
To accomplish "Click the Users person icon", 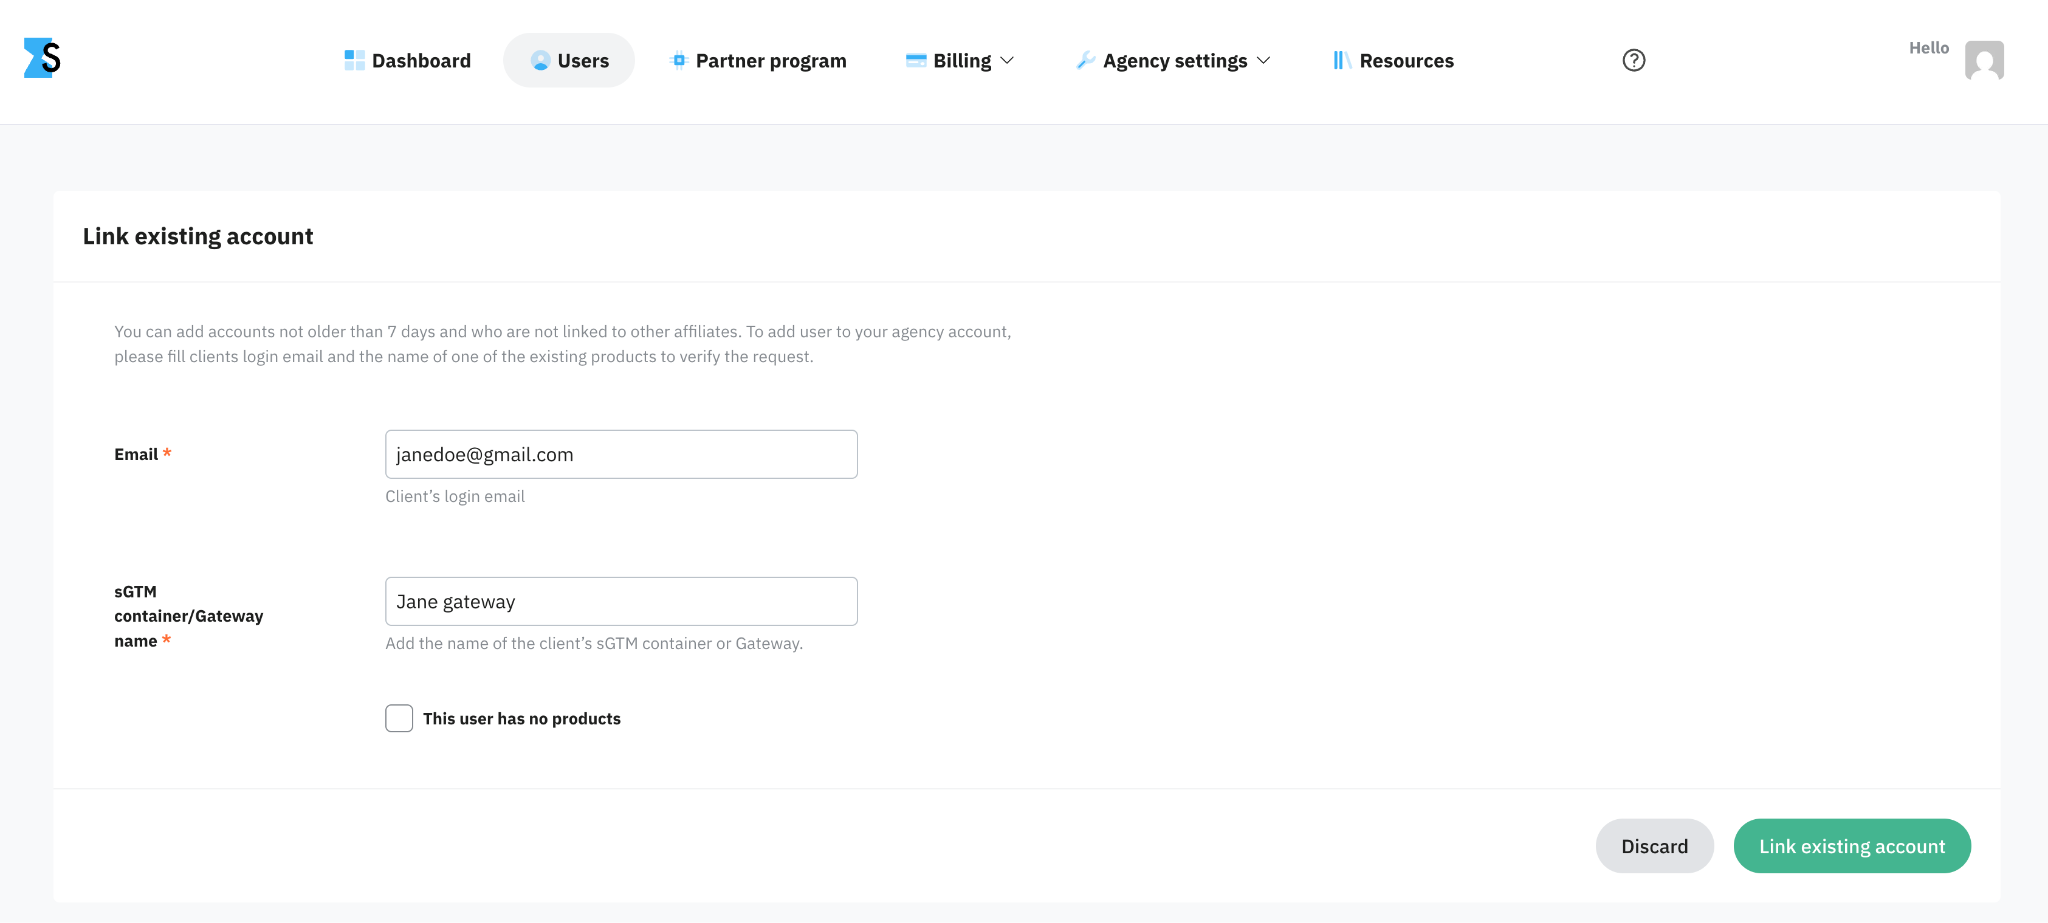I will click(x=540, y=60).
